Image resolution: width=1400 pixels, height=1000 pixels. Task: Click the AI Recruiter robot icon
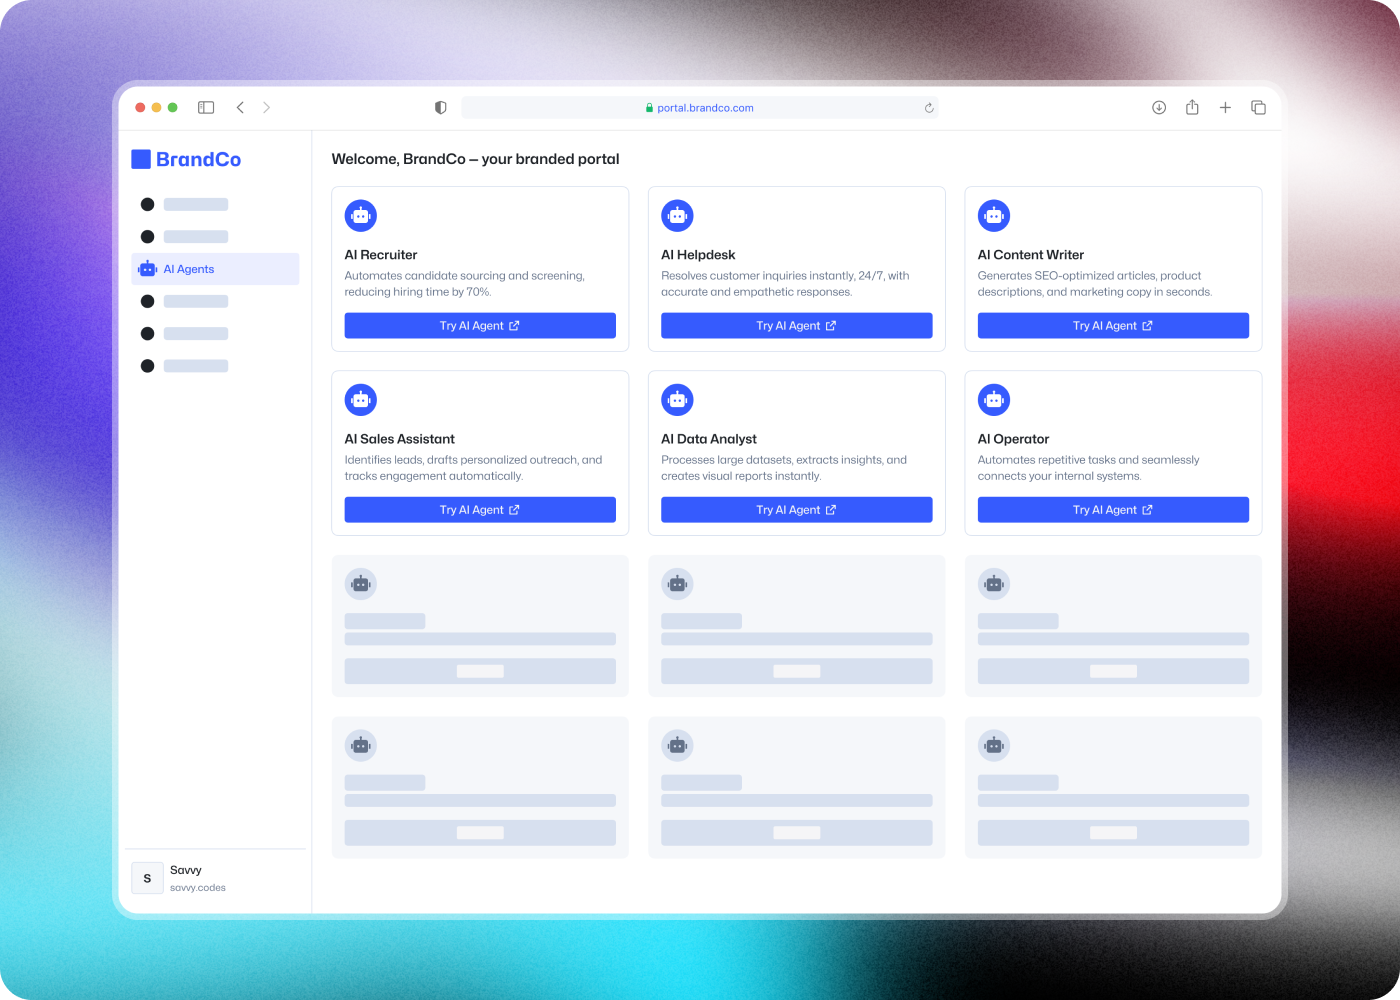pos(361,215)
